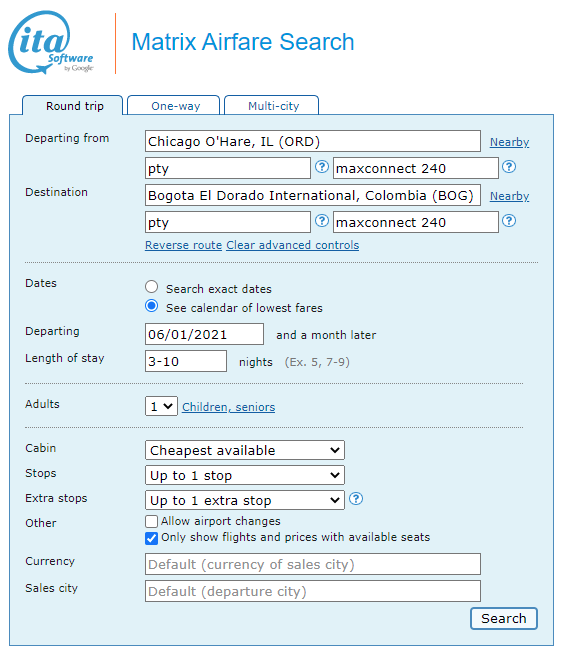Click the Departing date input field
Image resolution: width=569 pixels, height=666 pixels.
(204, 334)
